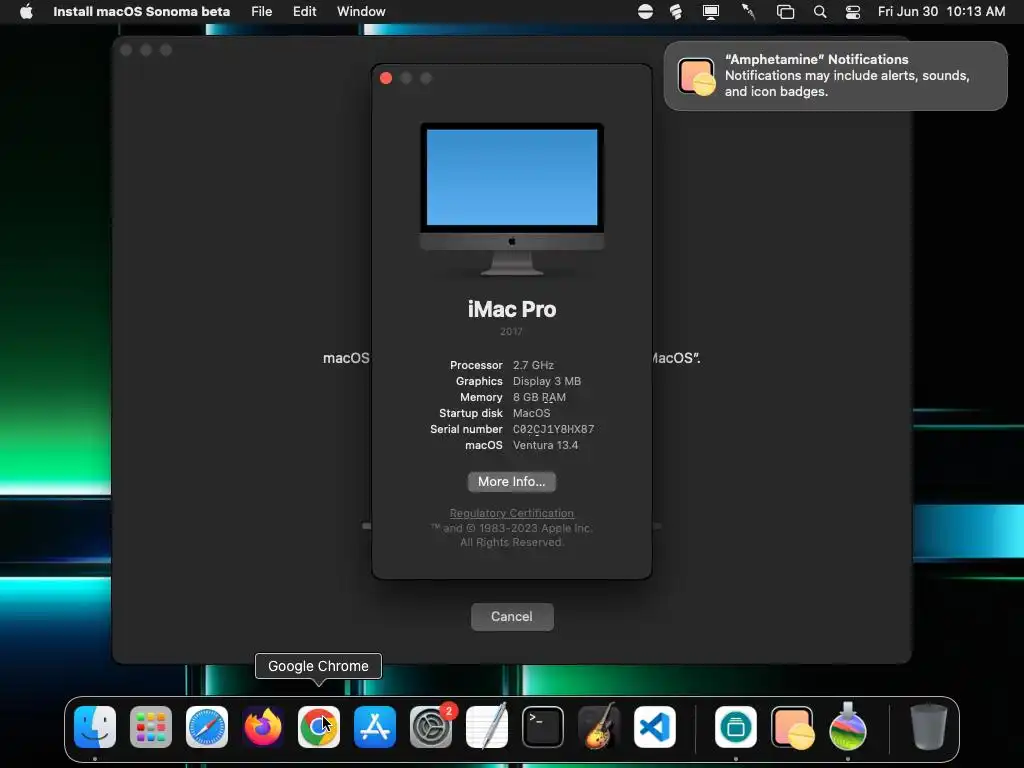This screenshot has height=768, width=1024.
Task: Launch Visual Studio Code from the Dock
Action: click(x=654, y=727)
